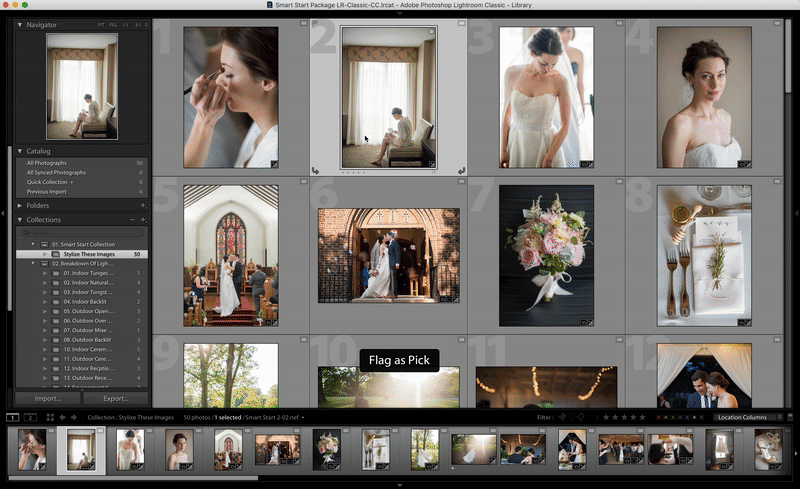Toggle second window display 2 button

pos(30,417)
